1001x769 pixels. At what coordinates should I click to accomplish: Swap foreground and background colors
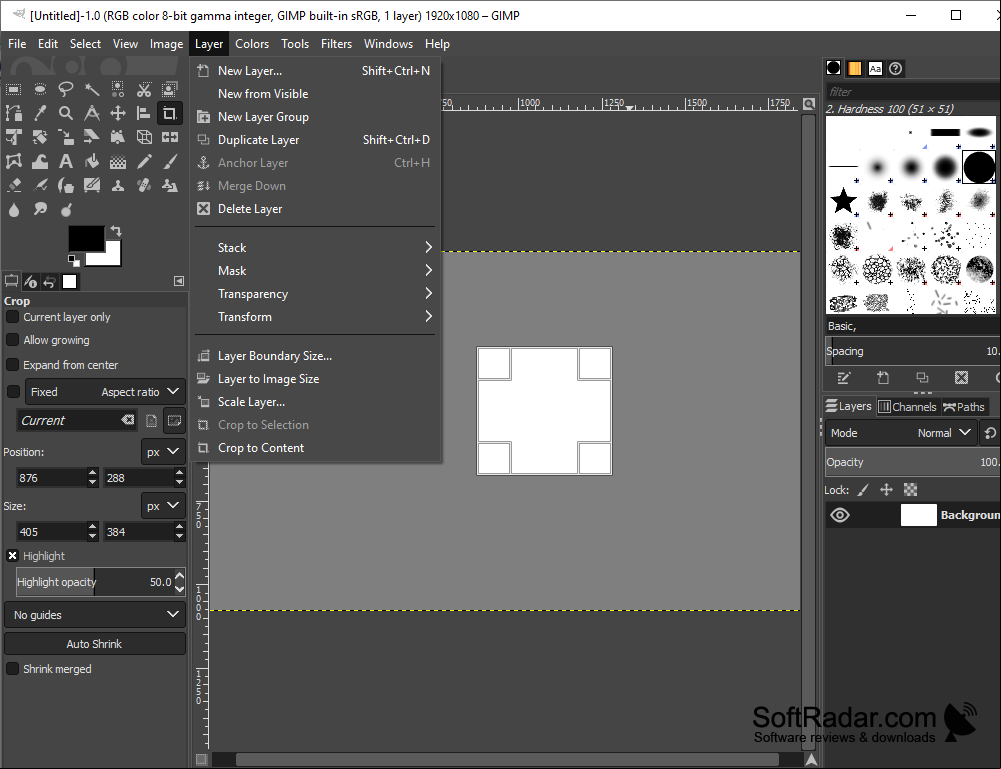116,230
